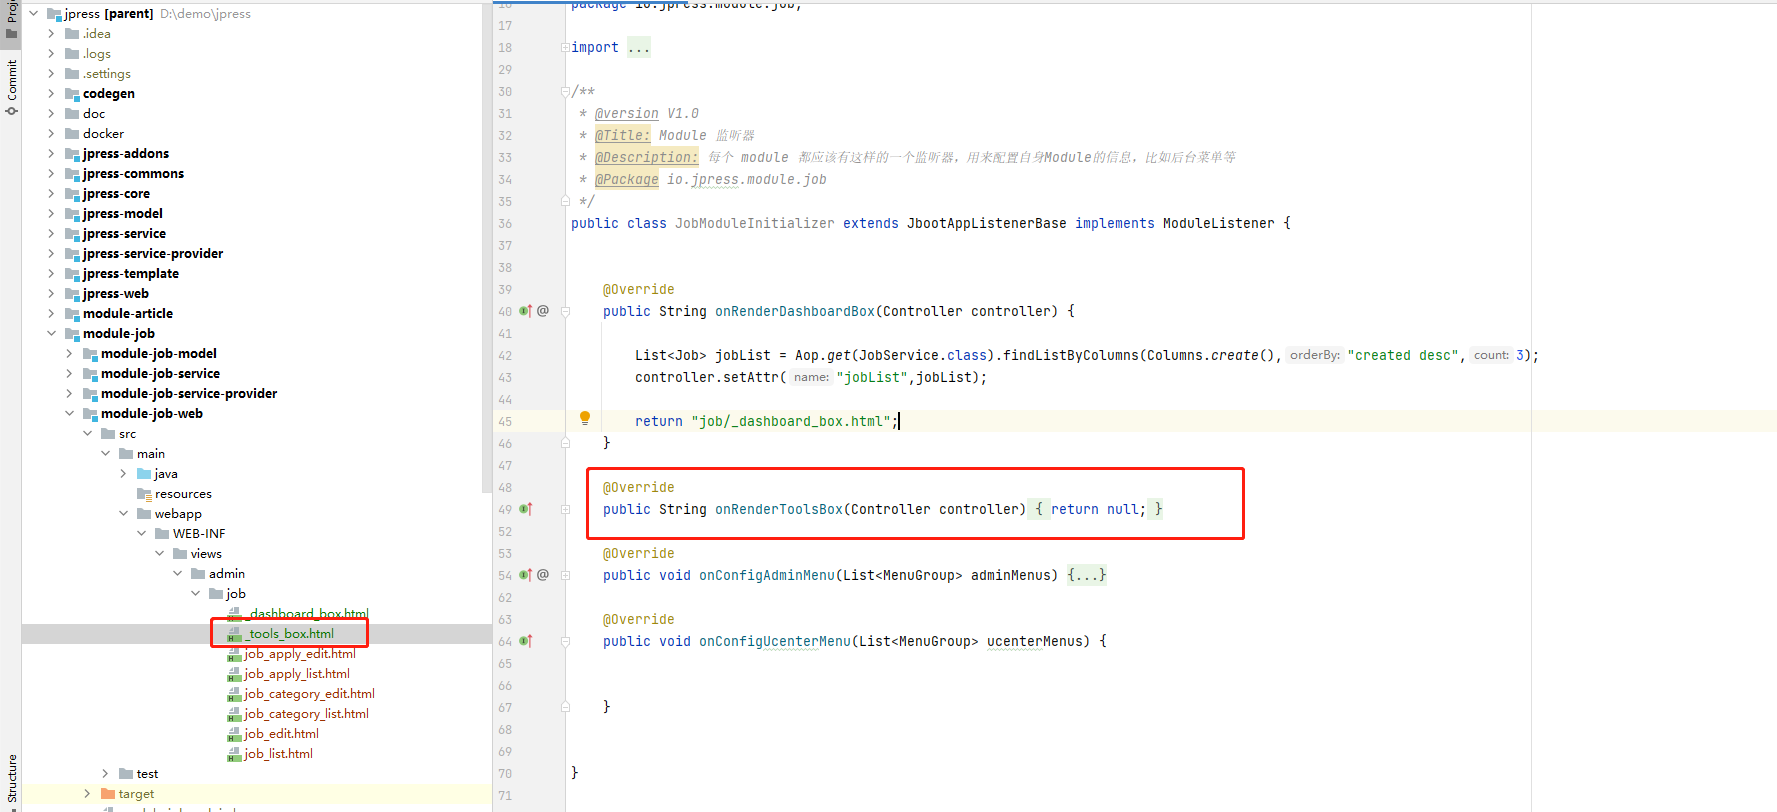Open job_apply_edit.html file

(x=300, y=653)
